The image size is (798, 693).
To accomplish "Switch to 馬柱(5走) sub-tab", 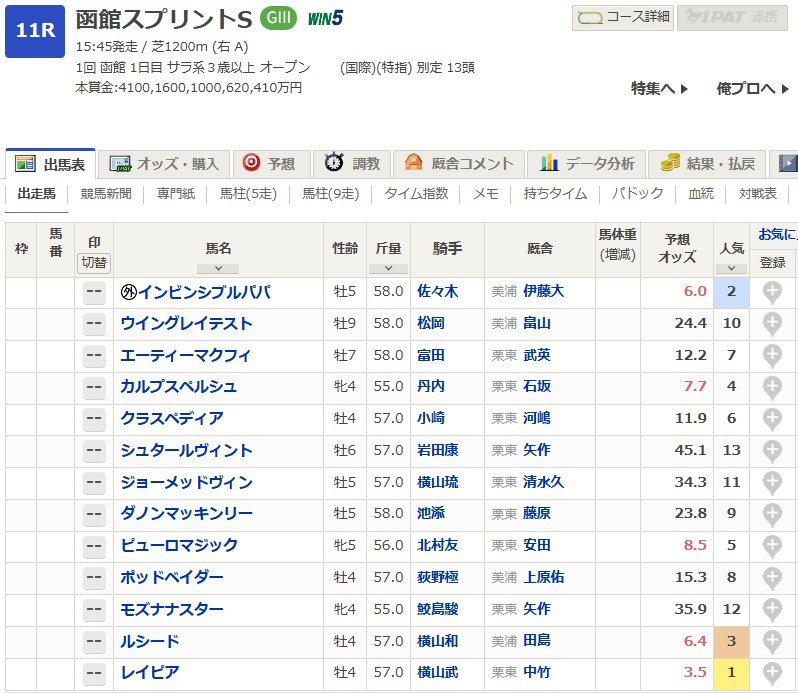I will point(248,194).
